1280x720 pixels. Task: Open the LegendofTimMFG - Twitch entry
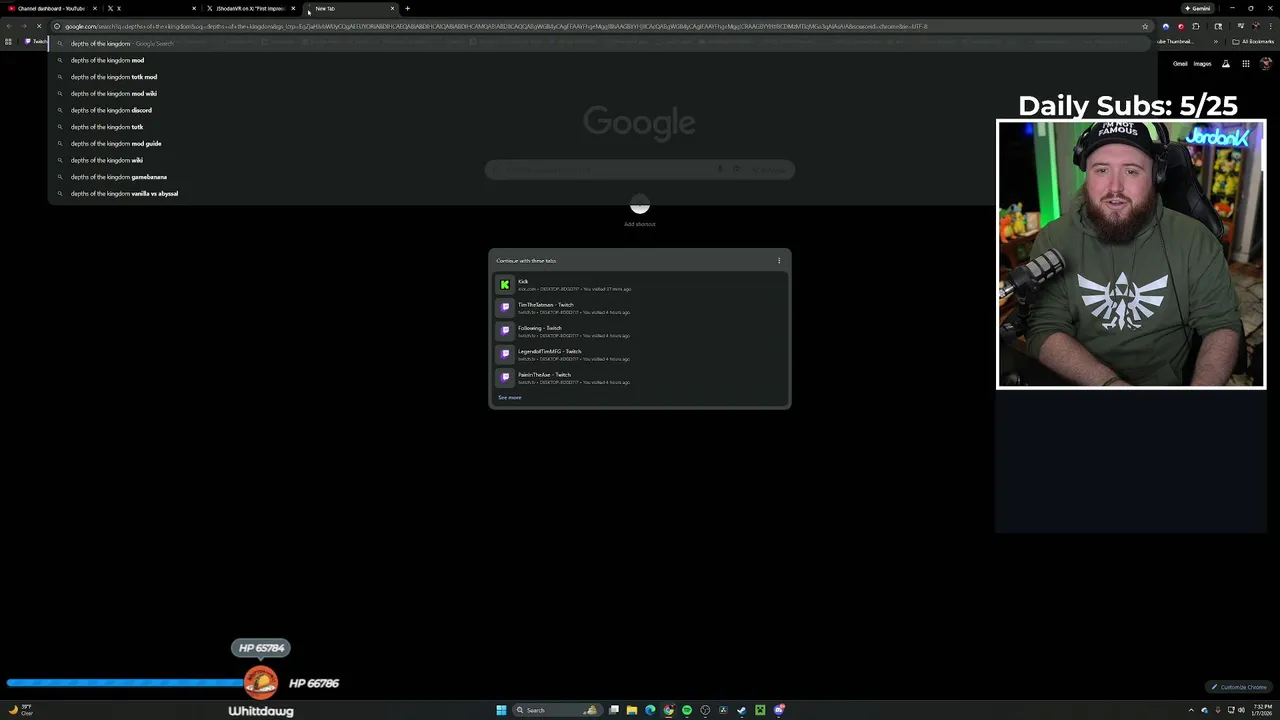(640, 355)
